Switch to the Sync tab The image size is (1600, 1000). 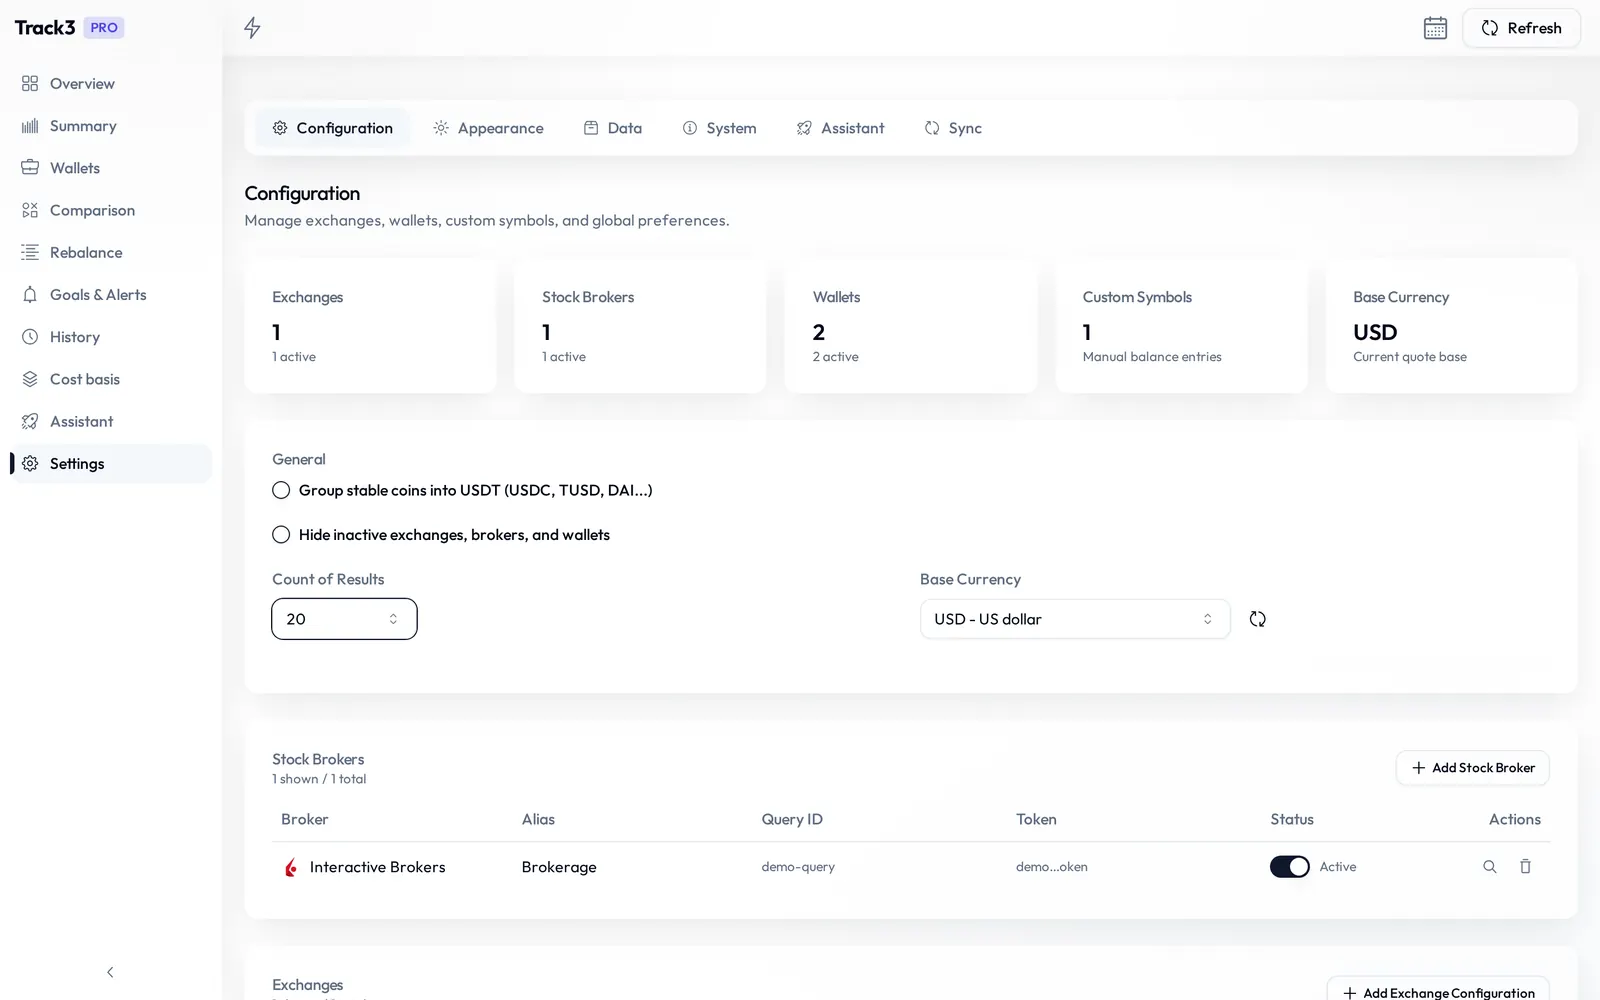(x=953, y=128)
